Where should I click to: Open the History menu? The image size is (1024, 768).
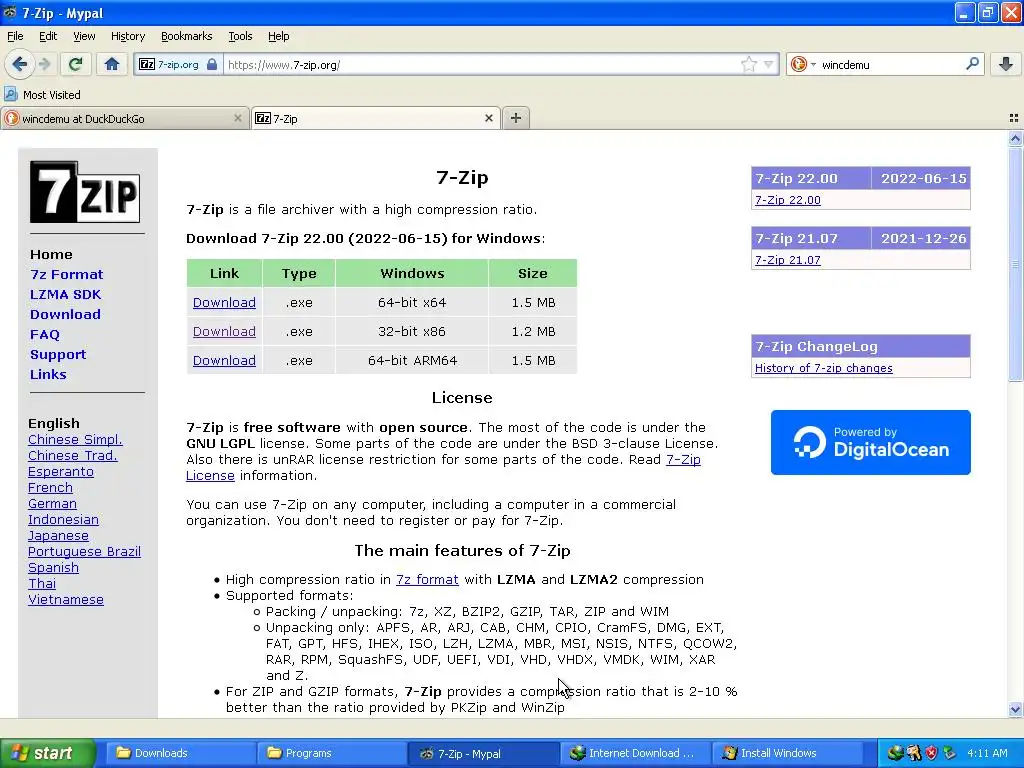(x=127, y=36)
